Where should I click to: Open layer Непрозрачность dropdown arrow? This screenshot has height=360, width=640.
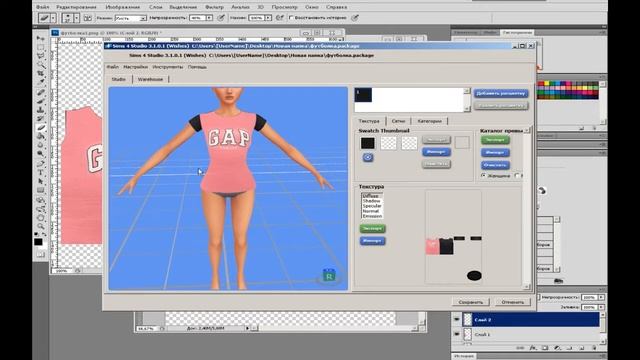coord(601,298)
